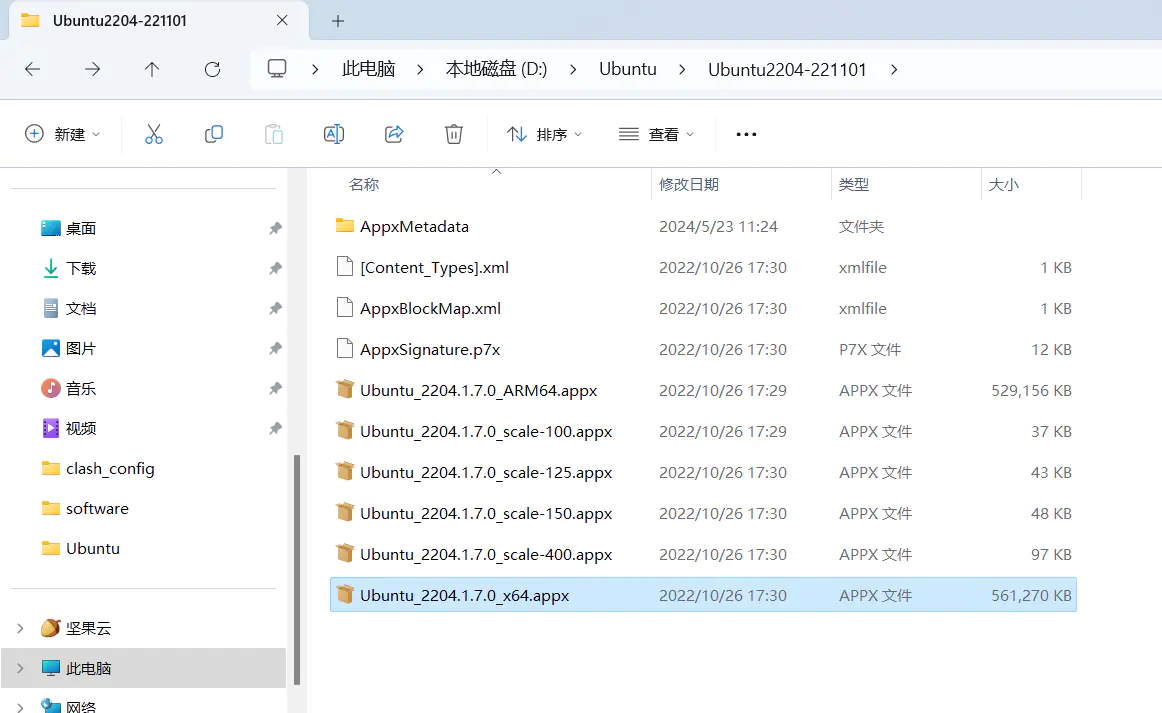
Task: Click the Share icon in toolbar
Action: (394, 134)
